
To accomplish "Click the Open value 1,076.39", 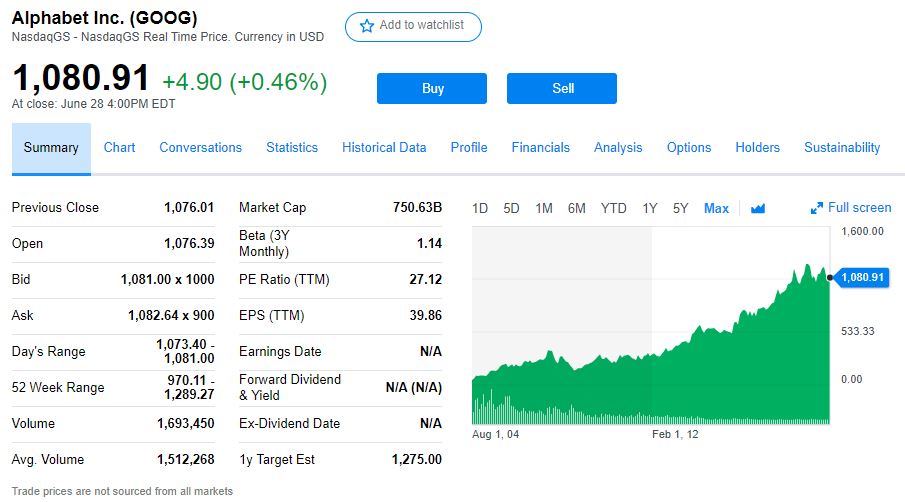I will [189, 243].
